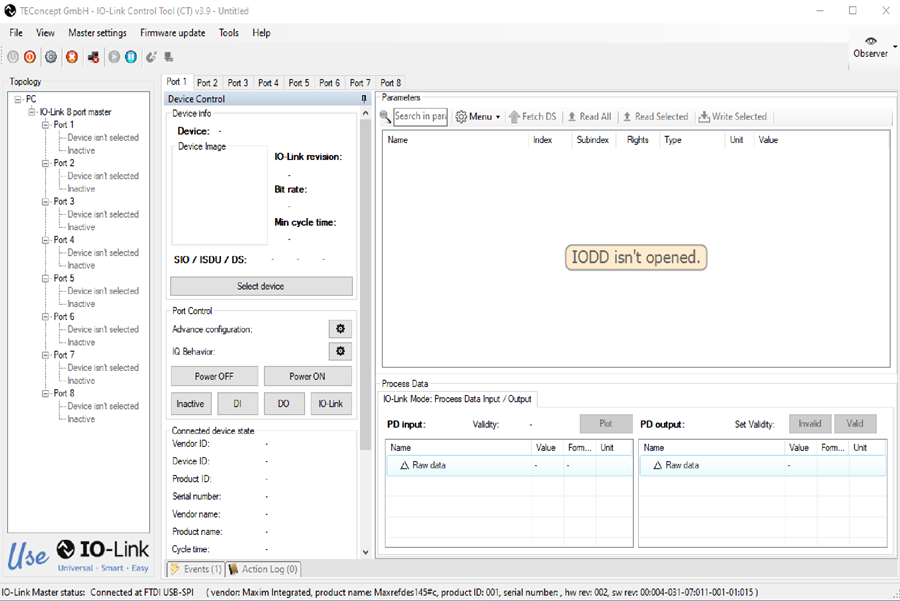Collapse Port 3 in the topology tree

[x=45, y=201]
